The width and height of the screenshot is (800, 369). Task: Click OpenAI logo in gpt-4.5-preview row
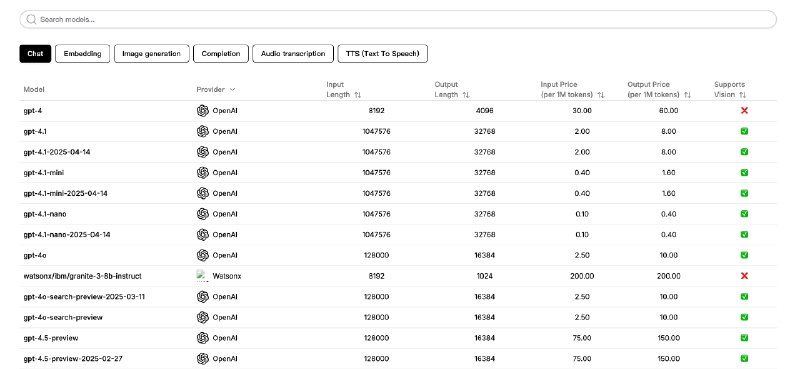tap(203, 338)
